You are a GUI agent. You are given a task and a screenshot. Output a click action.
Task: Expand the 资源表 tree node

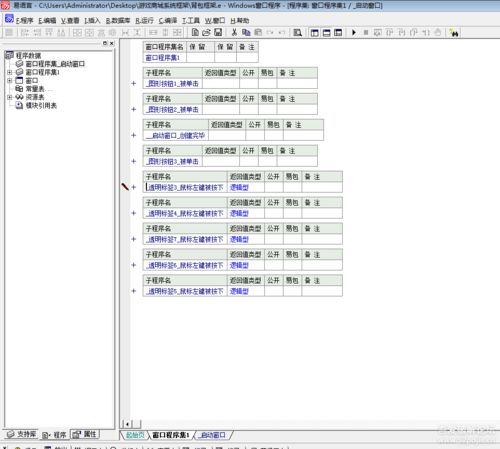(10, 97)
